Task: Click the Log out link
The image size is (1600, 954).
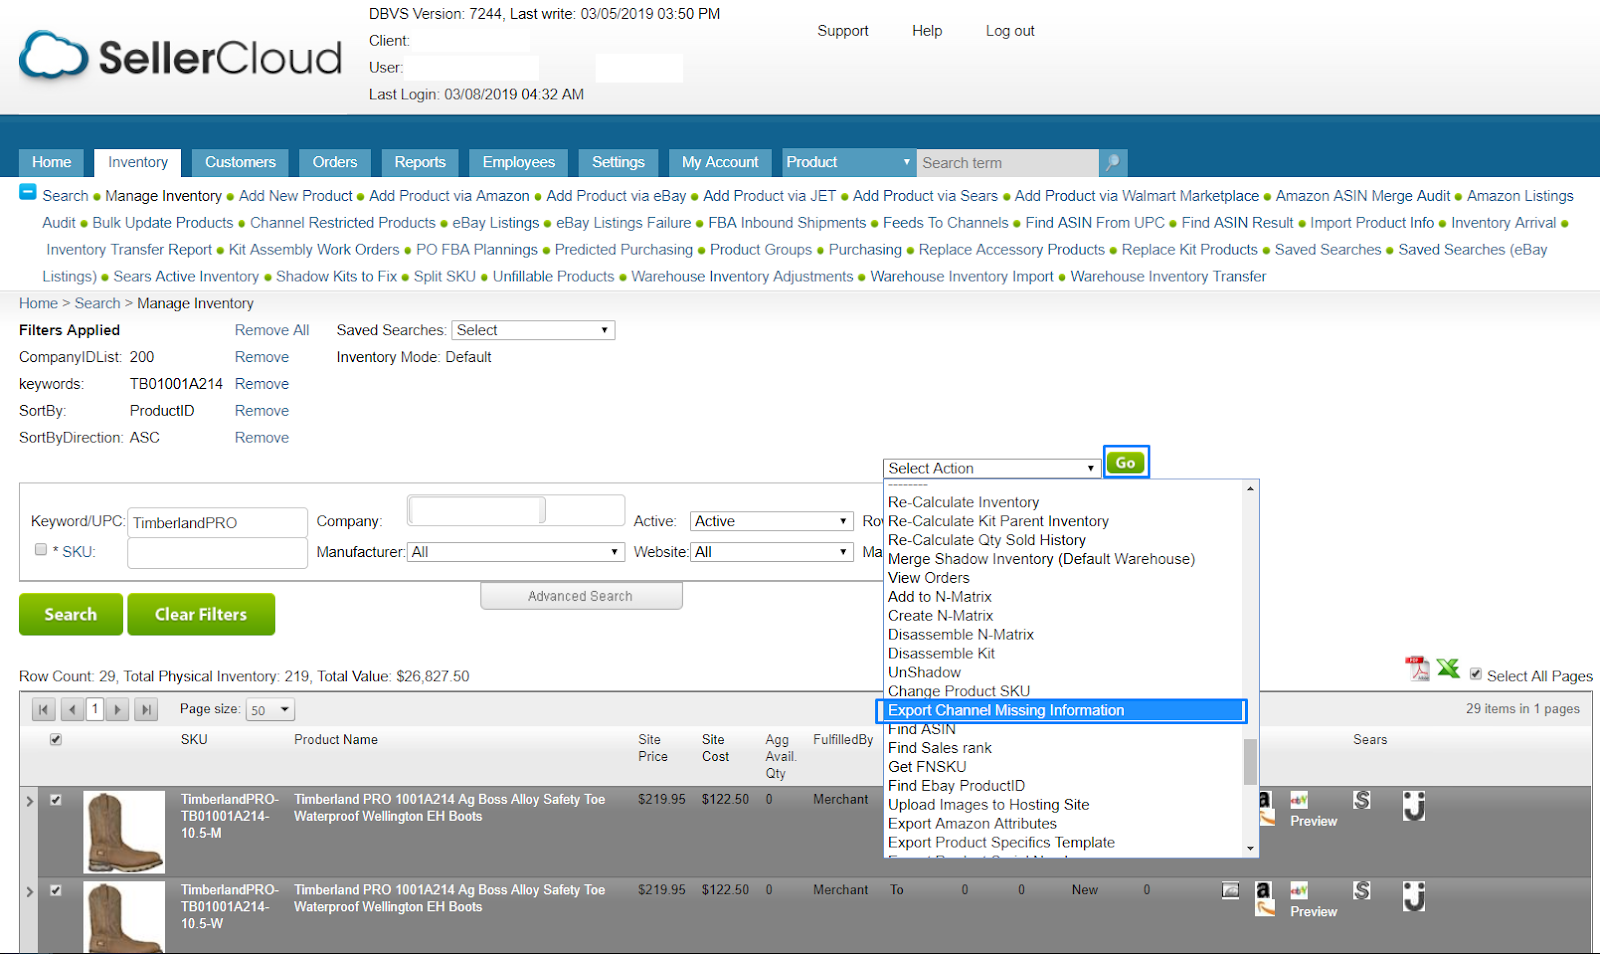Action: click(1010, 31)
